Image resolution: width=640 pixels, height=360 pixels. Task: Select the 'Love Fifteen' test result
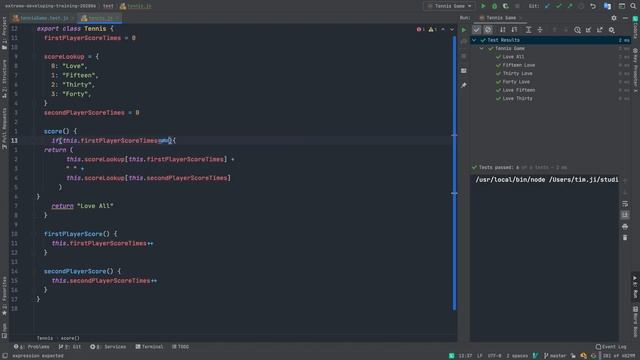point(518,90)
